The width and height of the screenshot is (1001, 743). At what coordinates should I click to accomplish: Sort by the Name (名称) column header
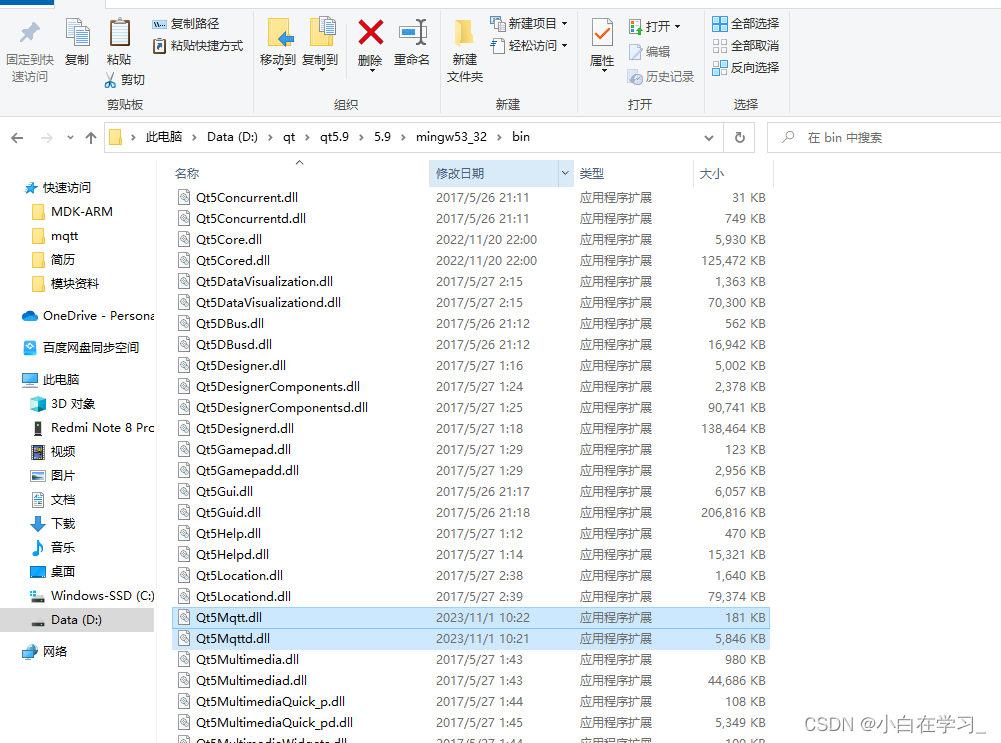tap(187, 174)
